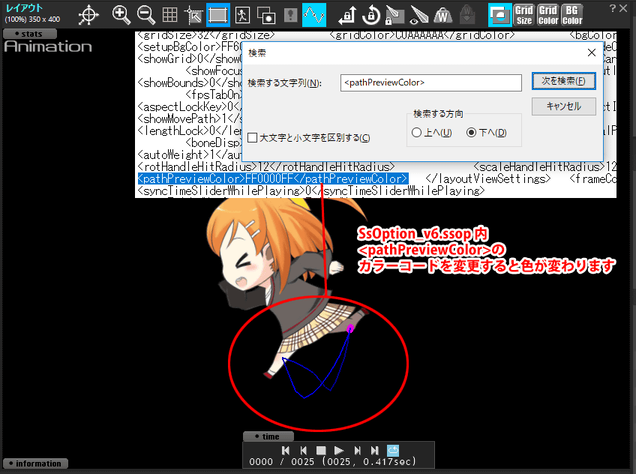
Task: Step back one frame
Action: pyautogui.click(x=303, y=450)
